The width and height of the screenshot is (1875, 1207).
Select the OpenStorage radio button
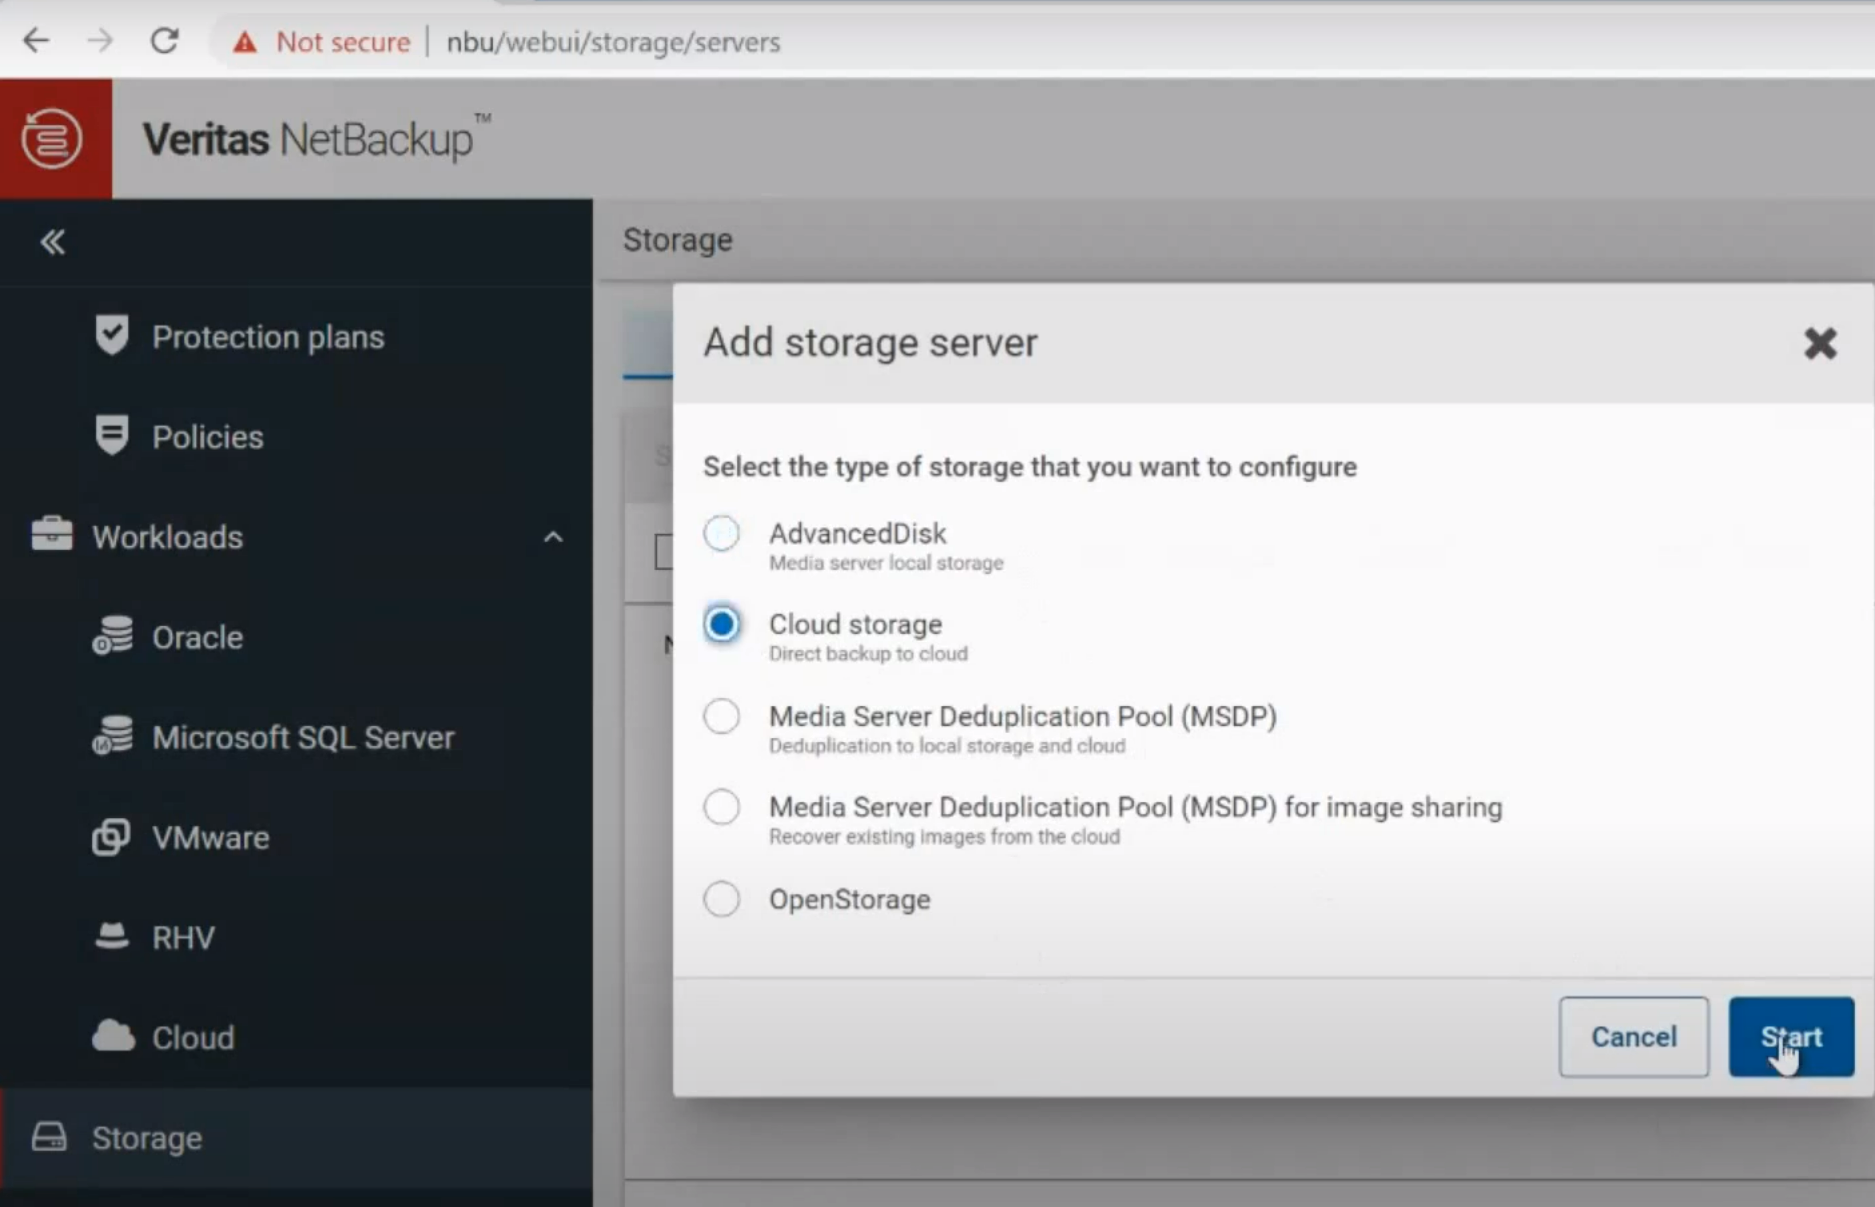[721, 899]
